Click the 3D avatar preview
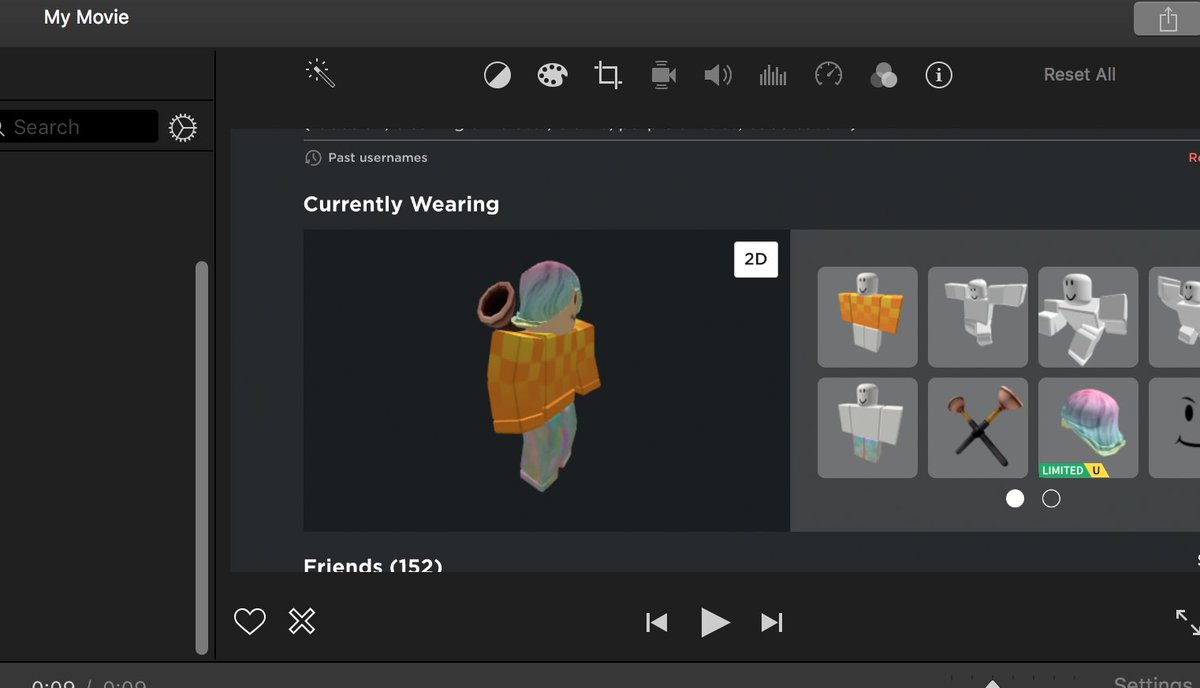Image resolution: width=1200 pixels, height=688 pixels. point(546,381)
